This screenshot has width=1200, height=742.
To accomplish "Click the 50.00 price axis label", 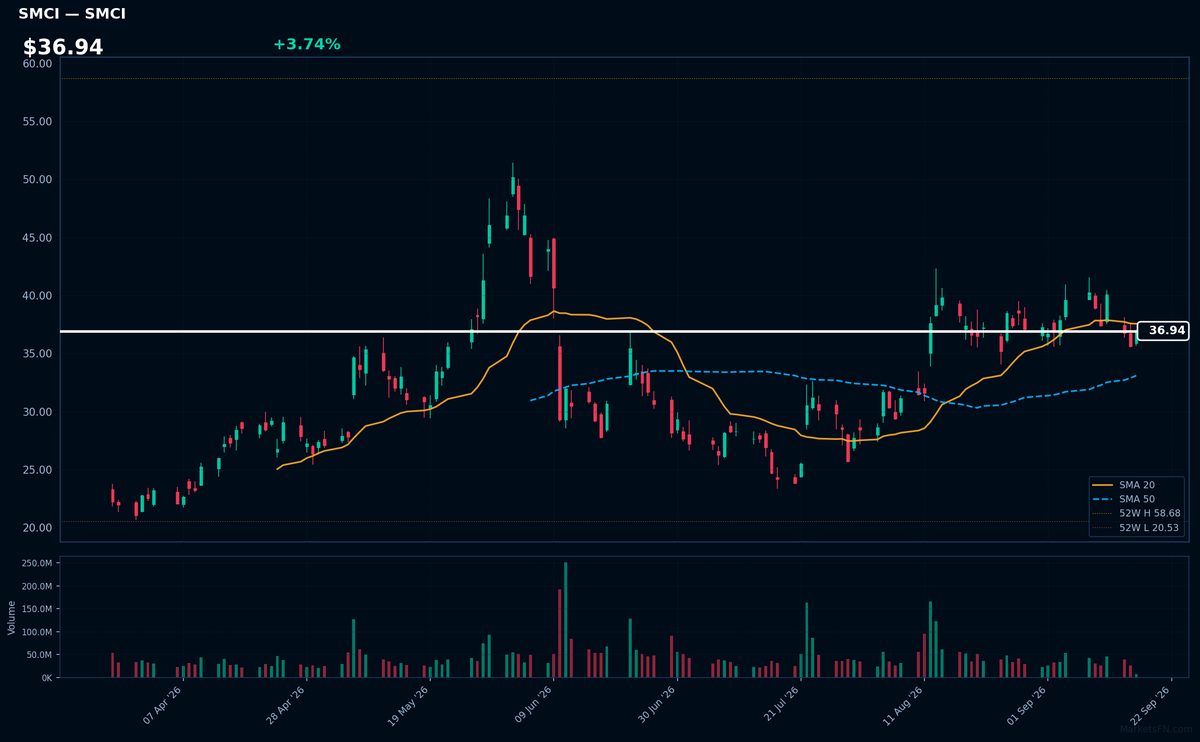I will (x=38, y=179).
